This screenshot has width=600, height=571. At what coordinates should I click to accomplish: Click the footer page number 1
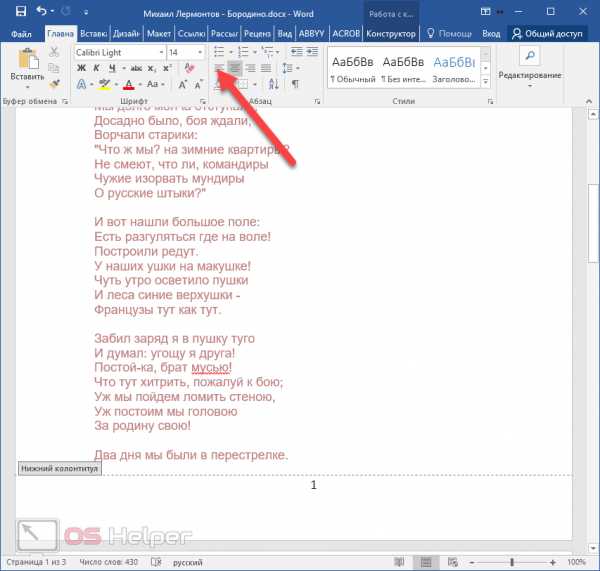[314, 485]
